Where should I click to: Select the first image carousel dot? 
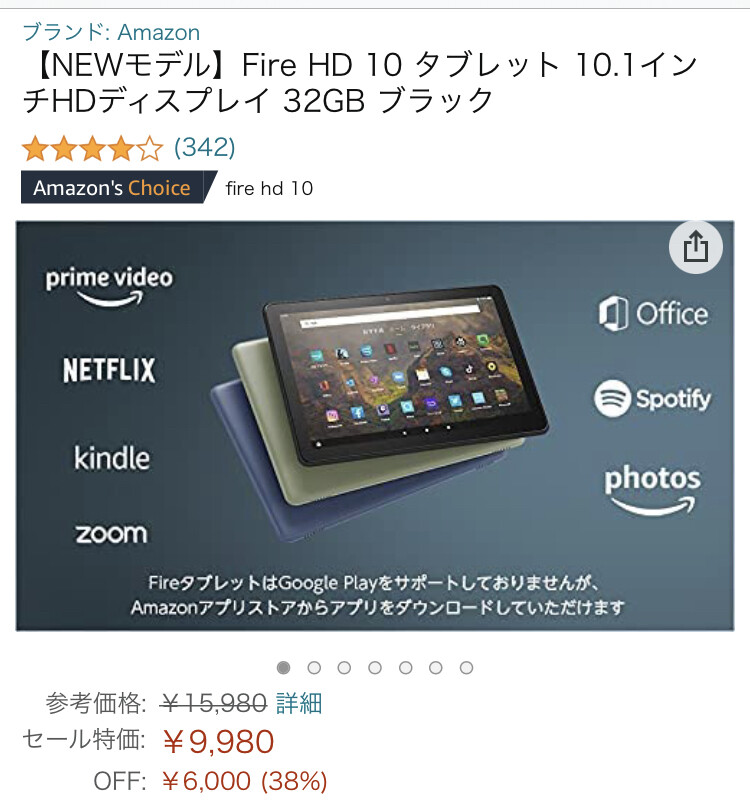click(283, 668)
